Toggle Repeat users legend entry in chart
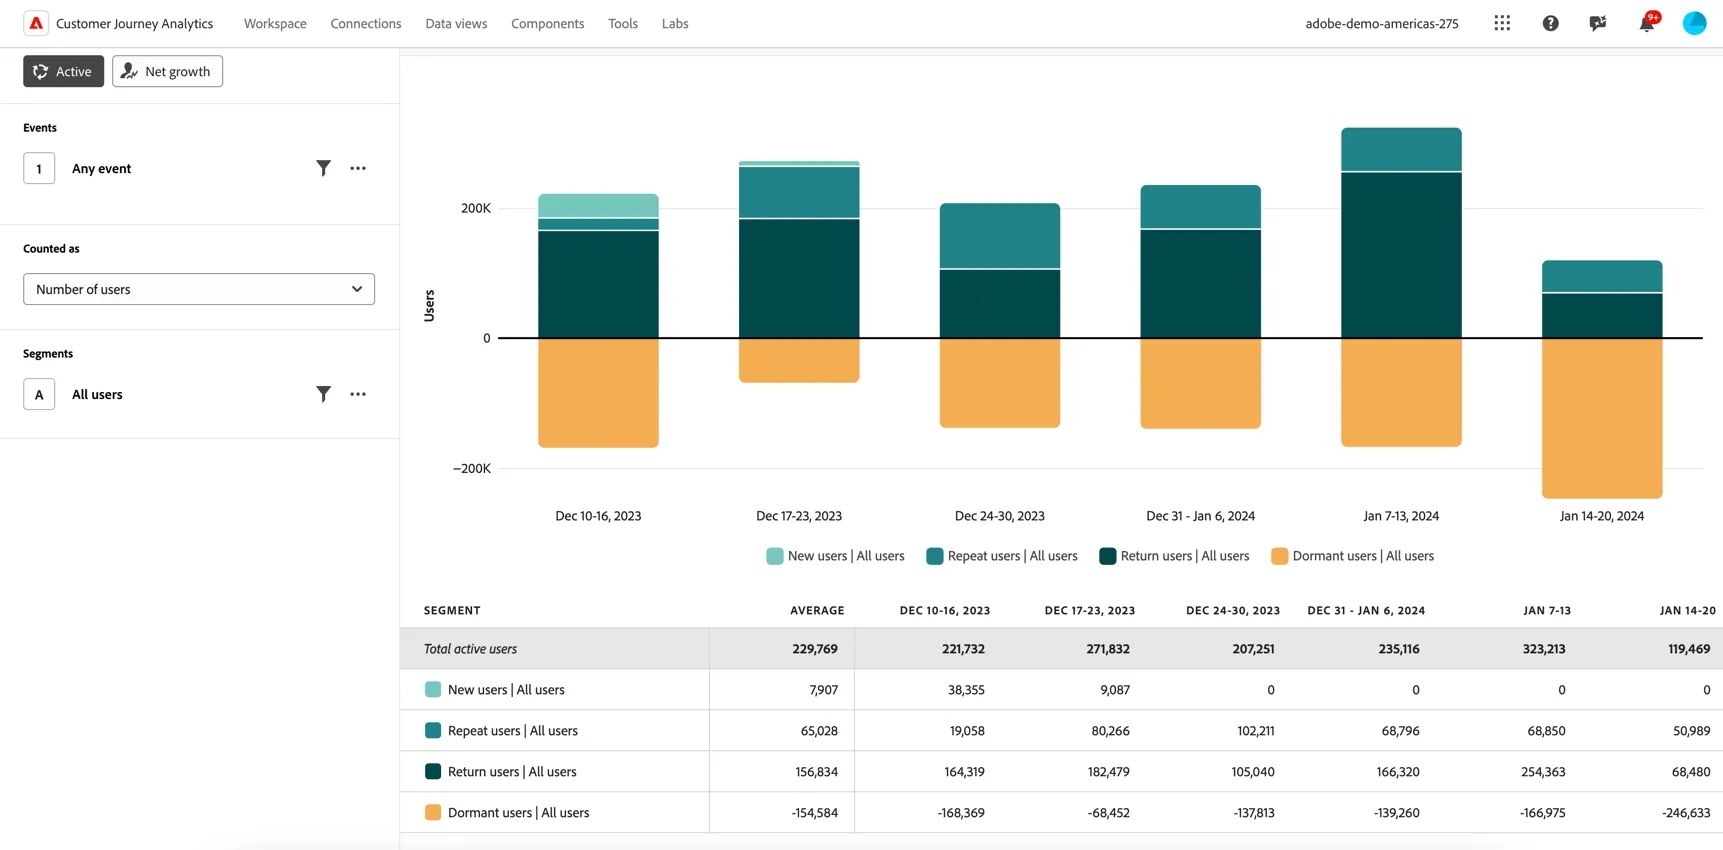The image size is (1723, 850). pyautogui.click(x=1002, y=556)
